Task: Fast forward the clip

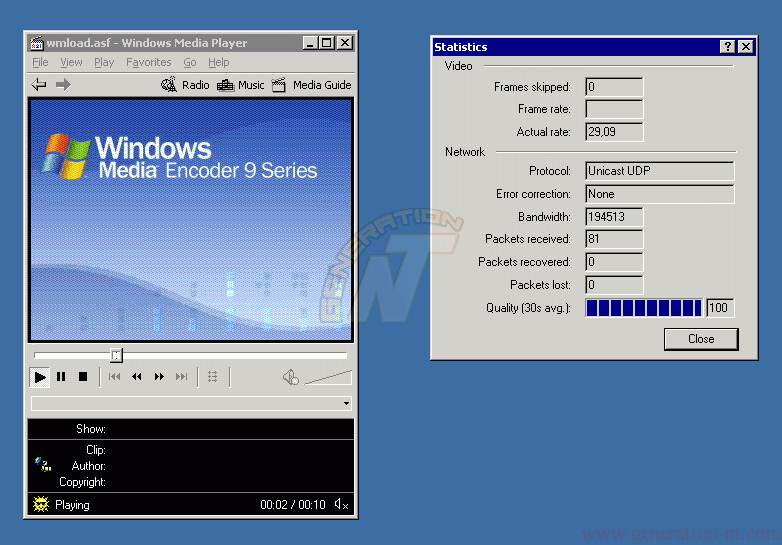Action: [x=159, y=377]
